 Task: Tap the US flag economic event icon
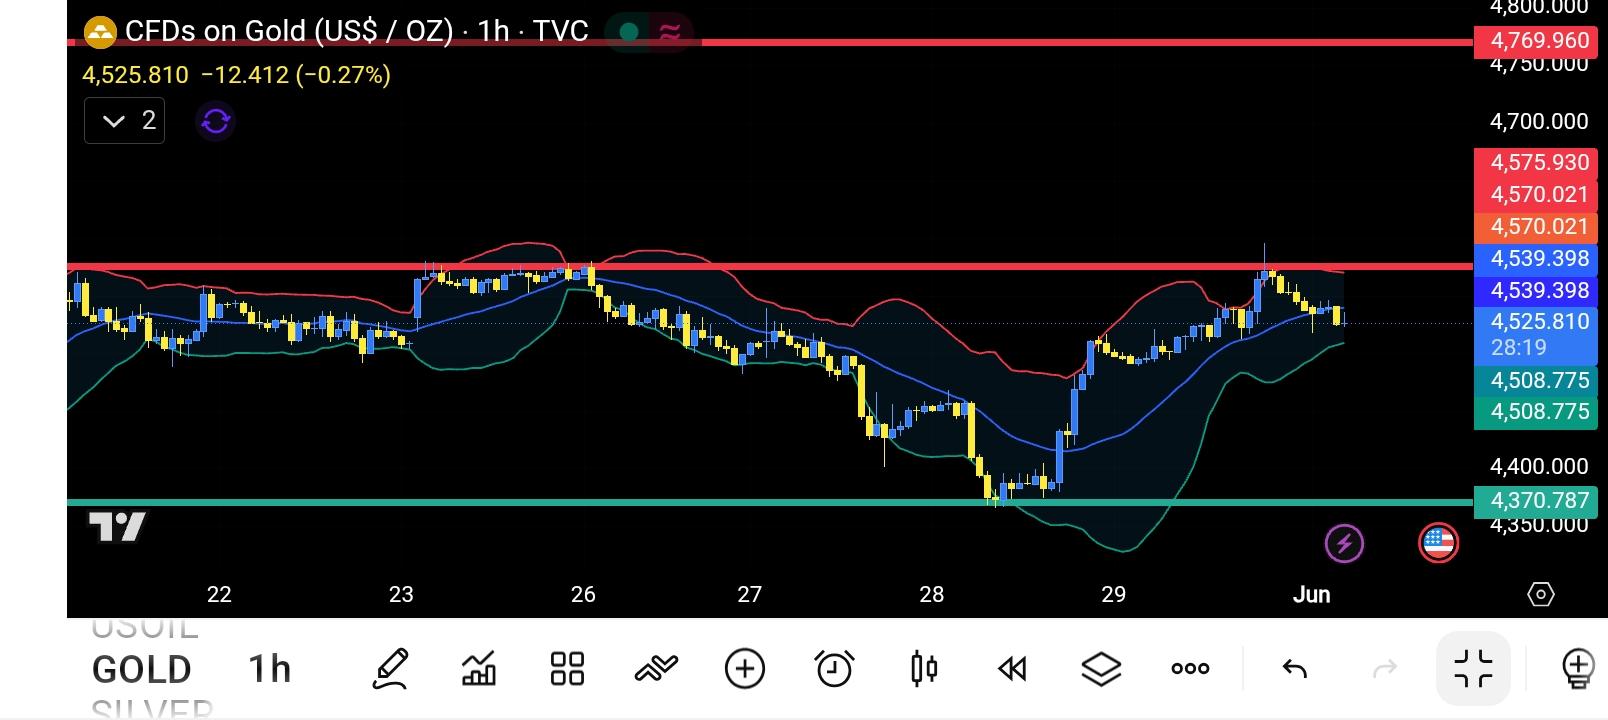(1438, 543)
